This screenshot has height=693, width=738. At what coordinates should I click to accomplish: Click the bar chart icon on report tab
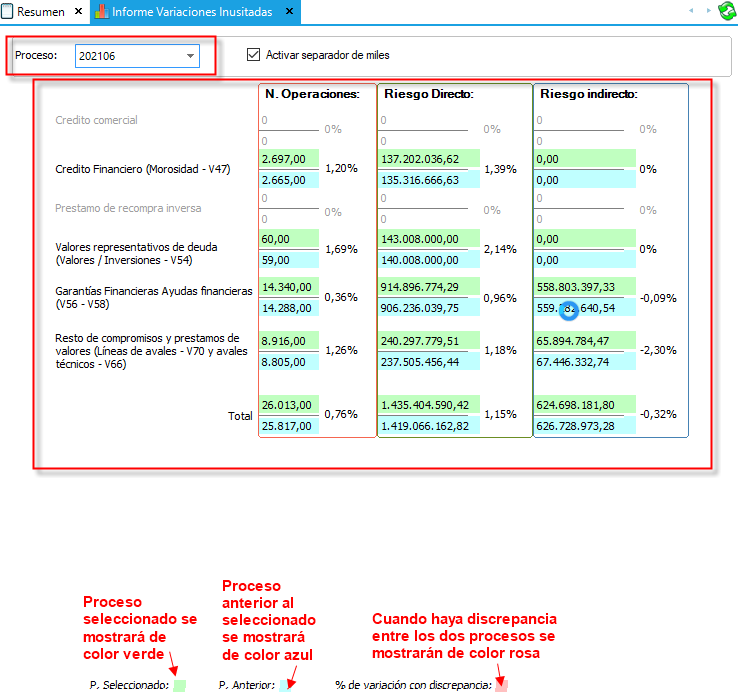[x=102, y=12]
